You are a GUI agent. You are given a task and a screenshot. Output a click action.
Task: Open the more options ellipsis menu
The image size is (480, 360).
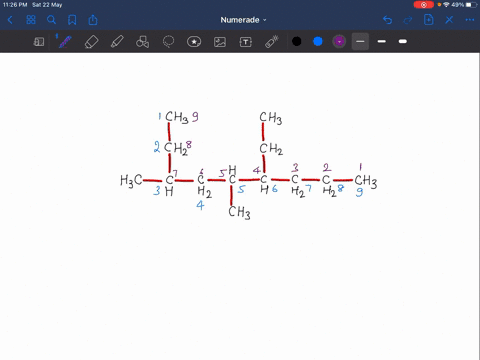[470, 20]
